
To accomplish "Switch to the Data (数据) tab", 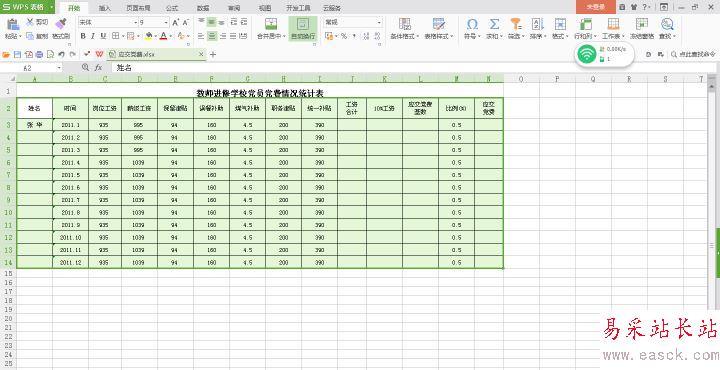I will [203, 8].
